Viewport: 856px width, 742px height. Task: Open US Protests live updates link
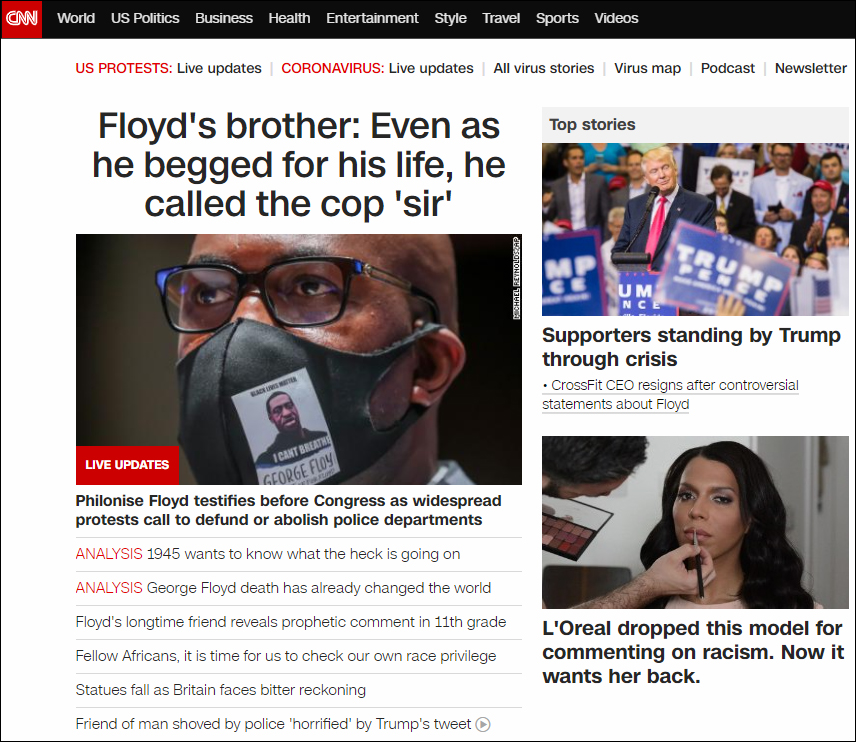click(x=168, y=68)
